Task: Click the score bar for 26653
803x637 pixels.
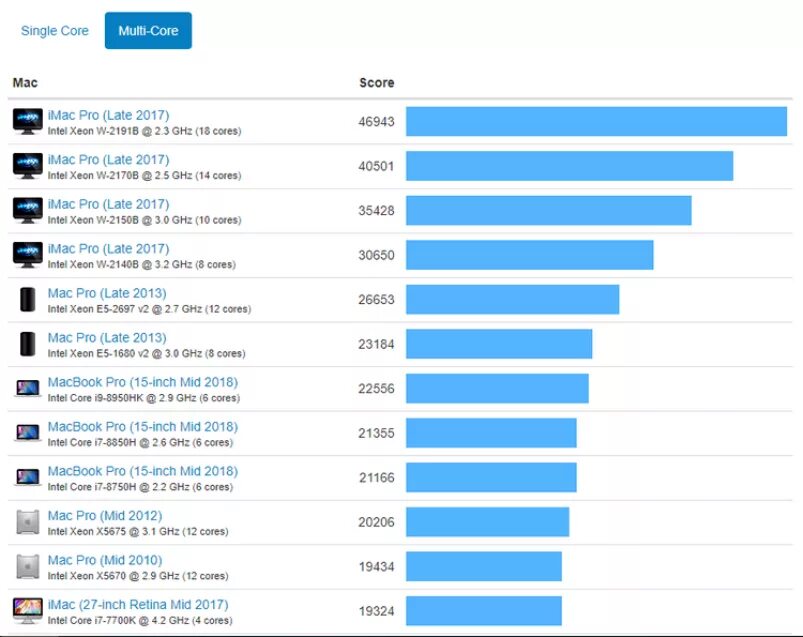Action: coord(513,300)
